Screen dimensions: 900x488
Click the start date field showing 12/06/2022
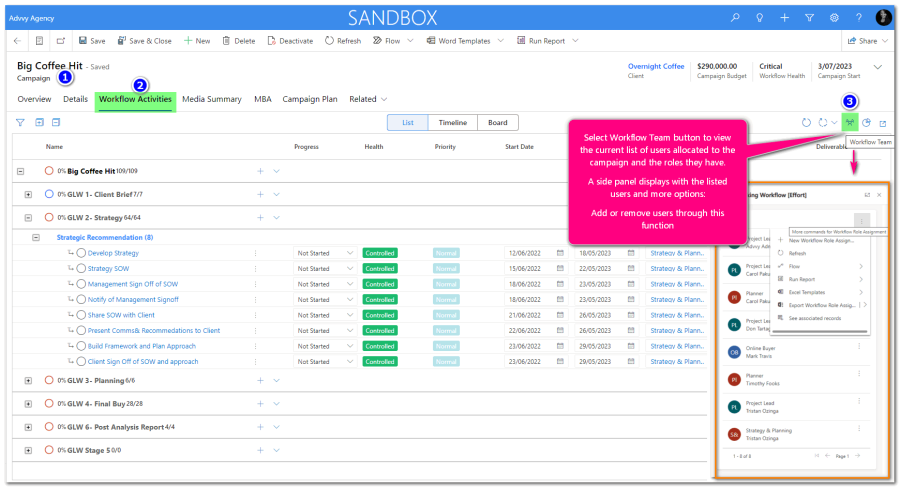[530, 253]
